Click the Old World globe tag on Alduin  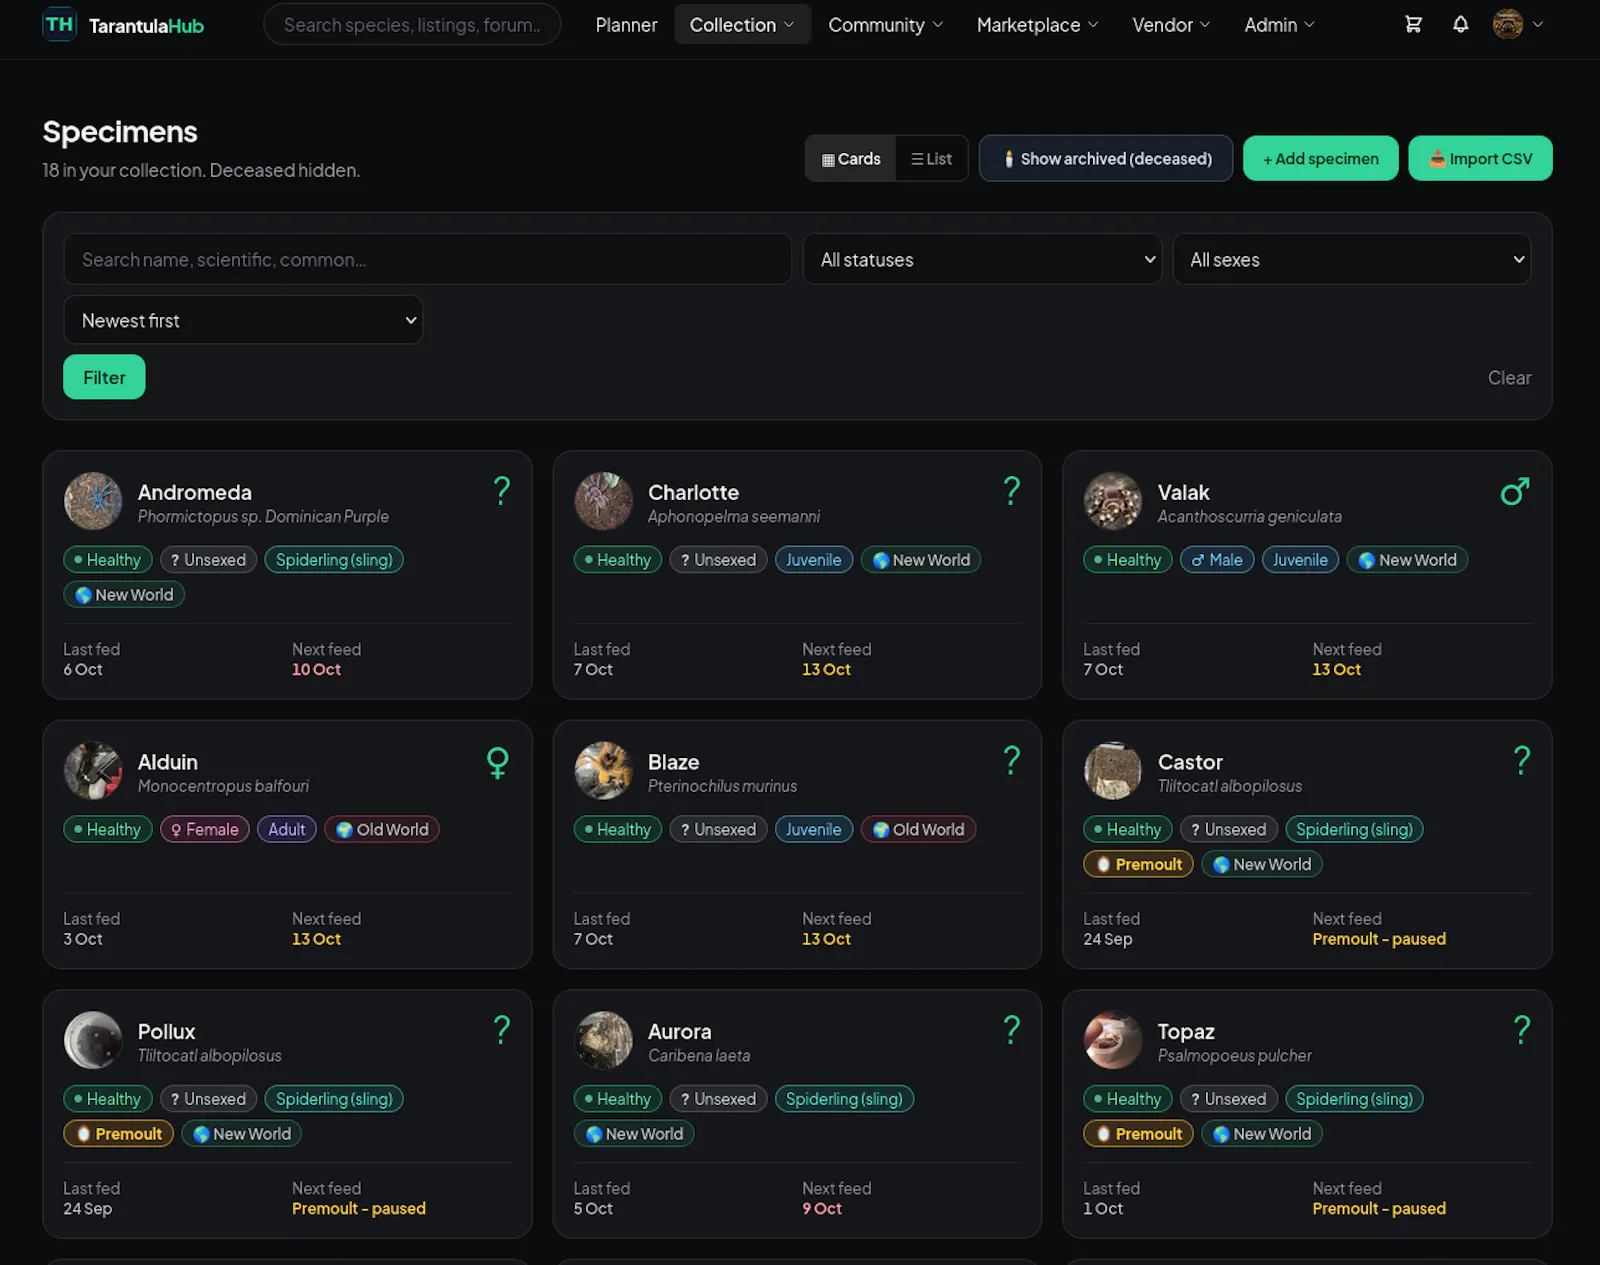382,829
